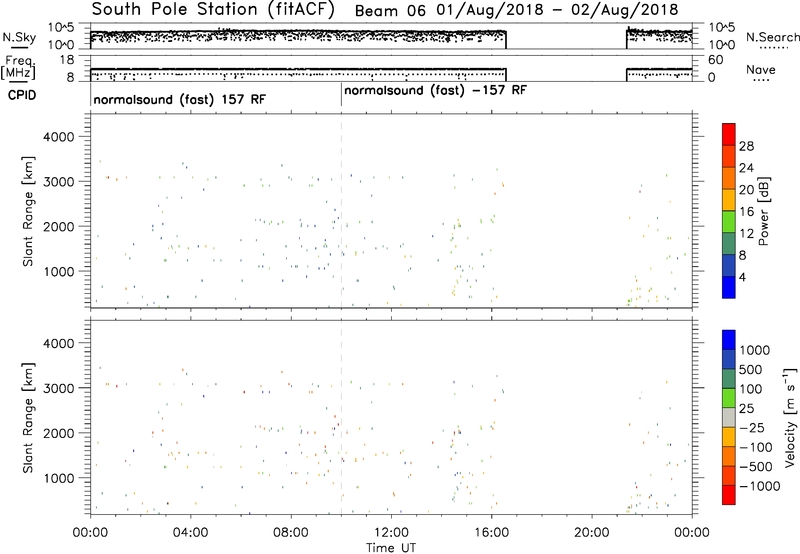Click the '4000' tick on power panel axis
800x554 pixels.
(x=58, y=137)
